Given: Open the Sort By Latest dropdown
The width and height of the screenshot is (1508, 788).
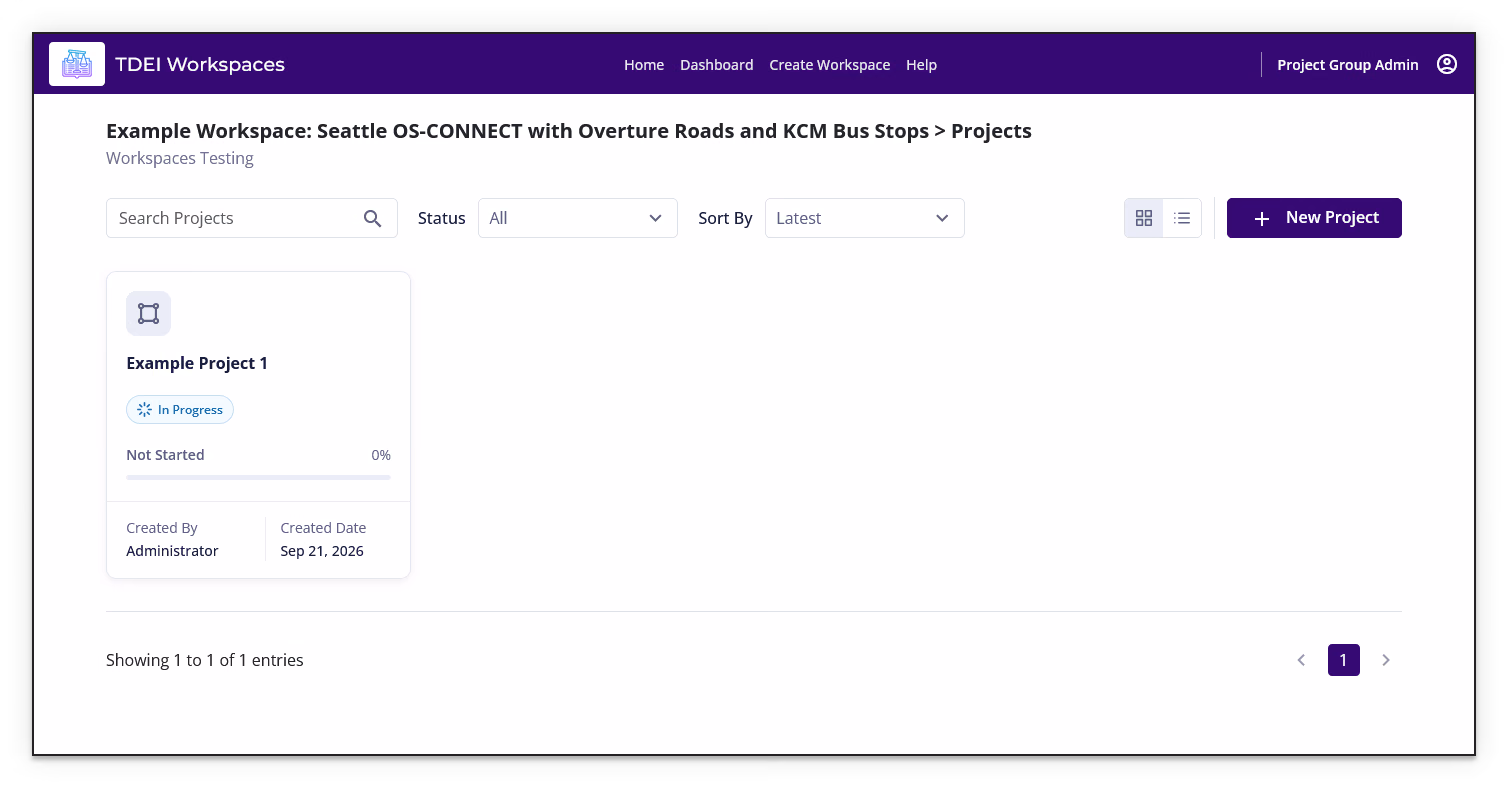Looking at the screenshot, I should [865, 218].
